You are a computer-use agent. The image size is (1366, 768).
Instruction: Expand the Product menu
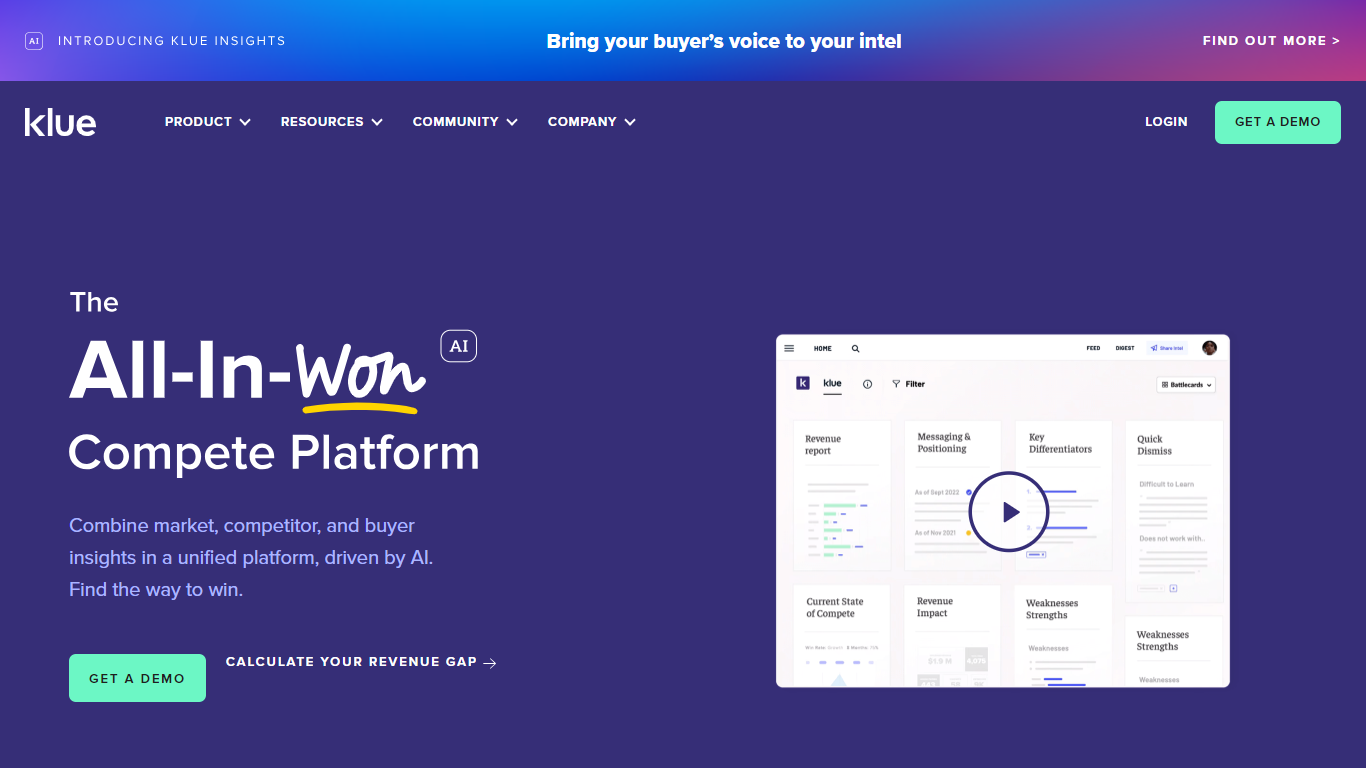[208, 122]
